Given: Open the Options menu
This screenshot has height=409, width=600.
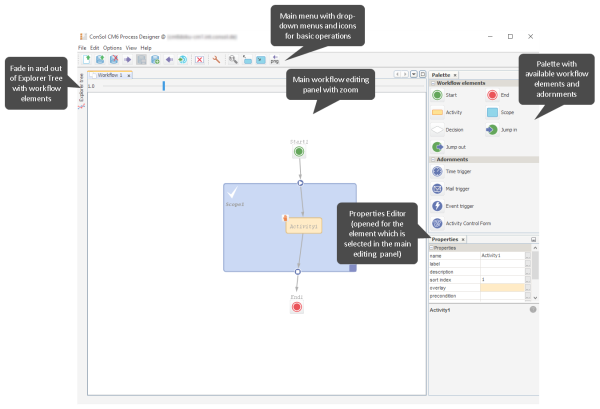Looking at the screenshot, I should 112,47.
